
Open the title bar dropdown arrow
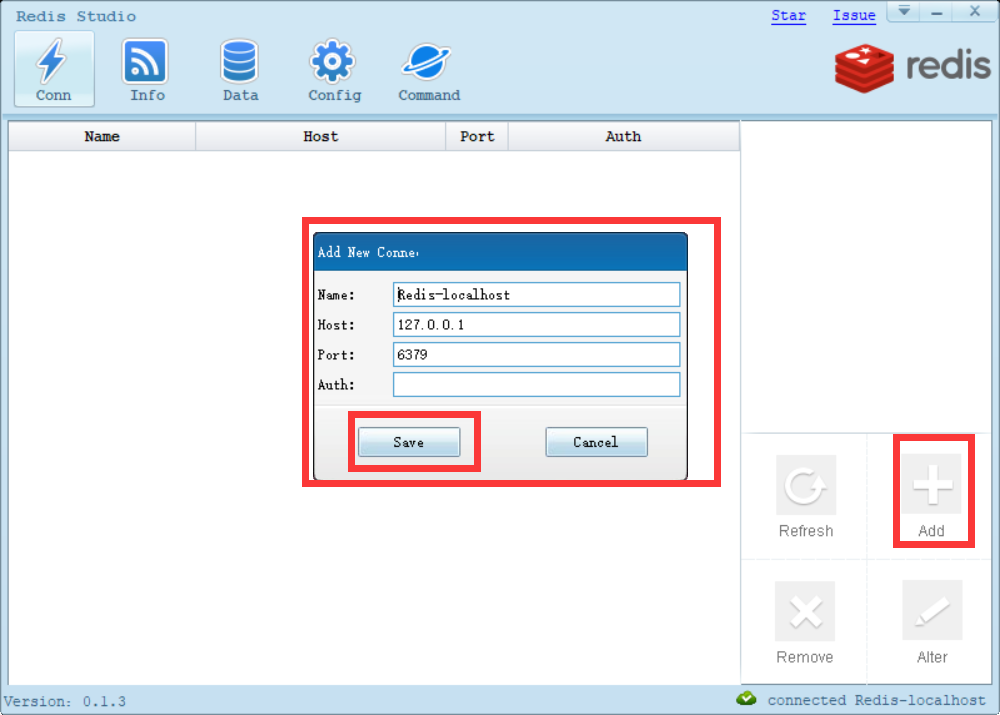(904, 11)
